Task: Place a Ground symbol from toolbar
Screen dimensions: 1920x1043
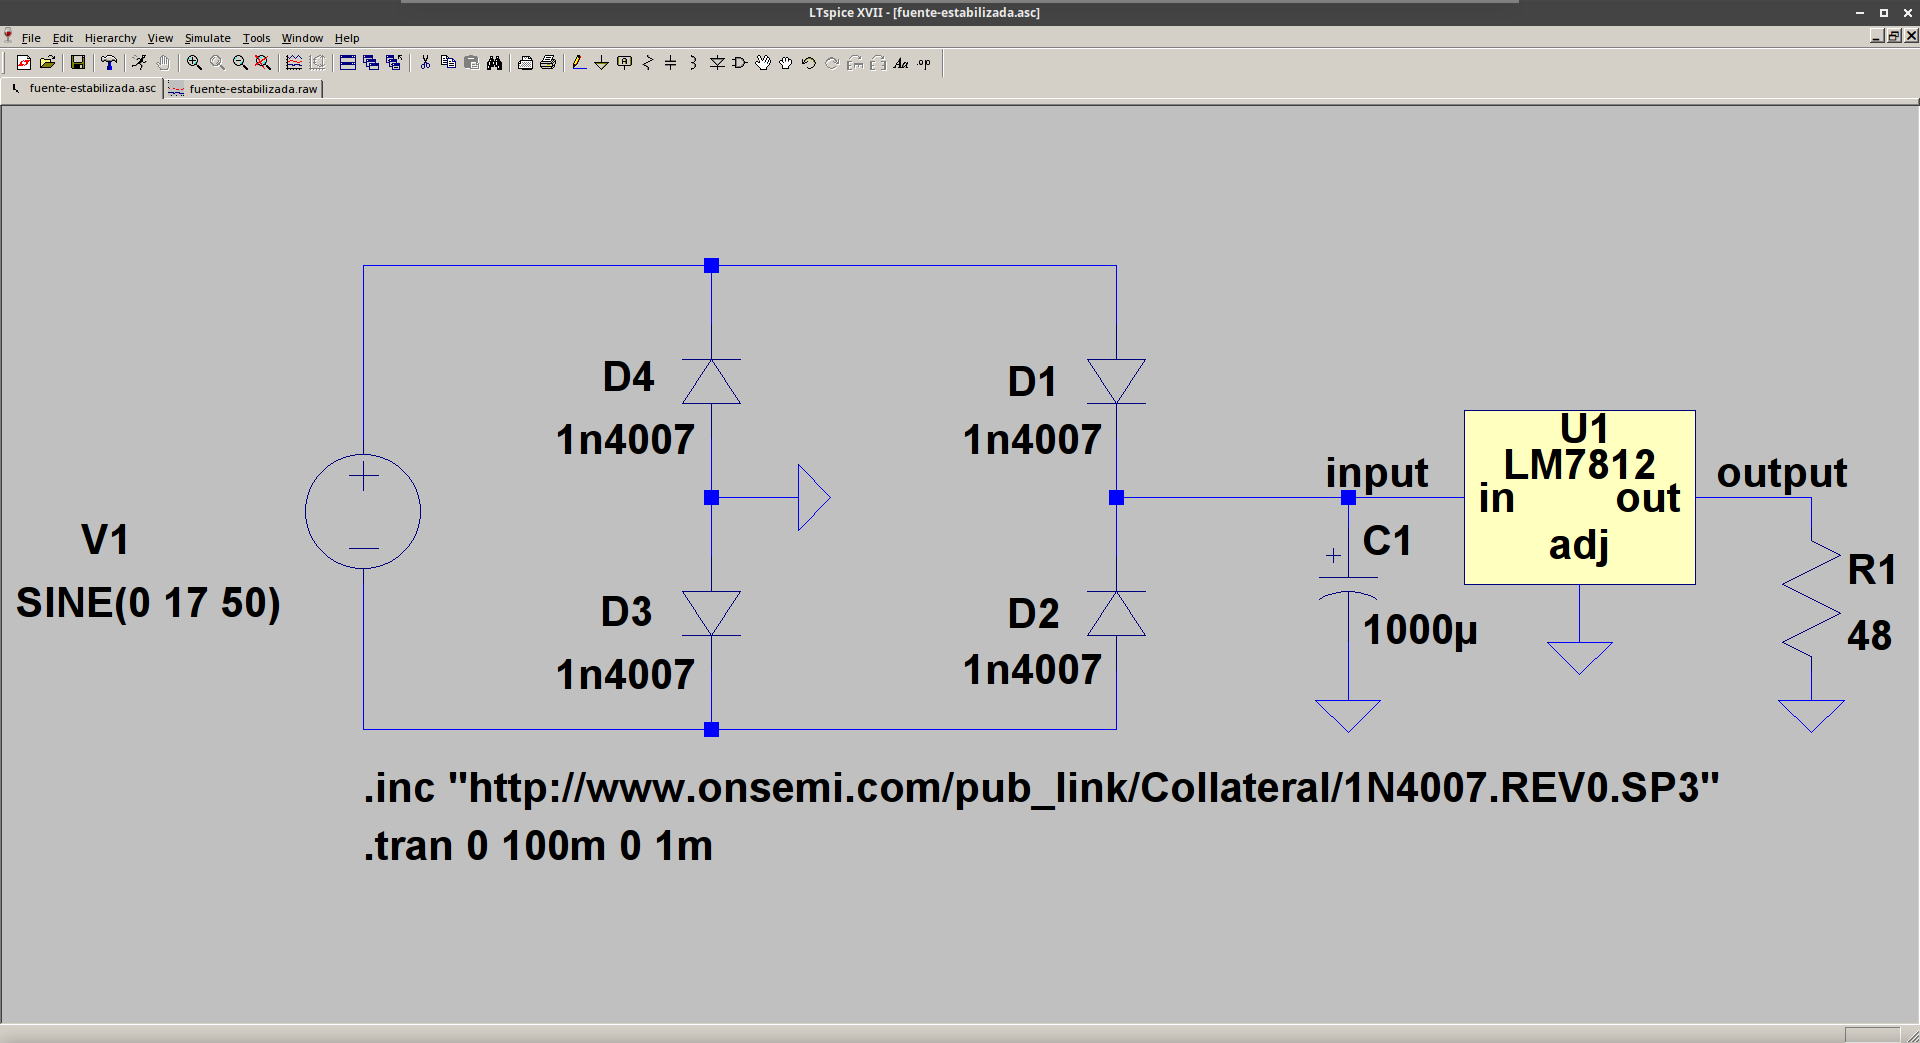Action: point(601,63)
